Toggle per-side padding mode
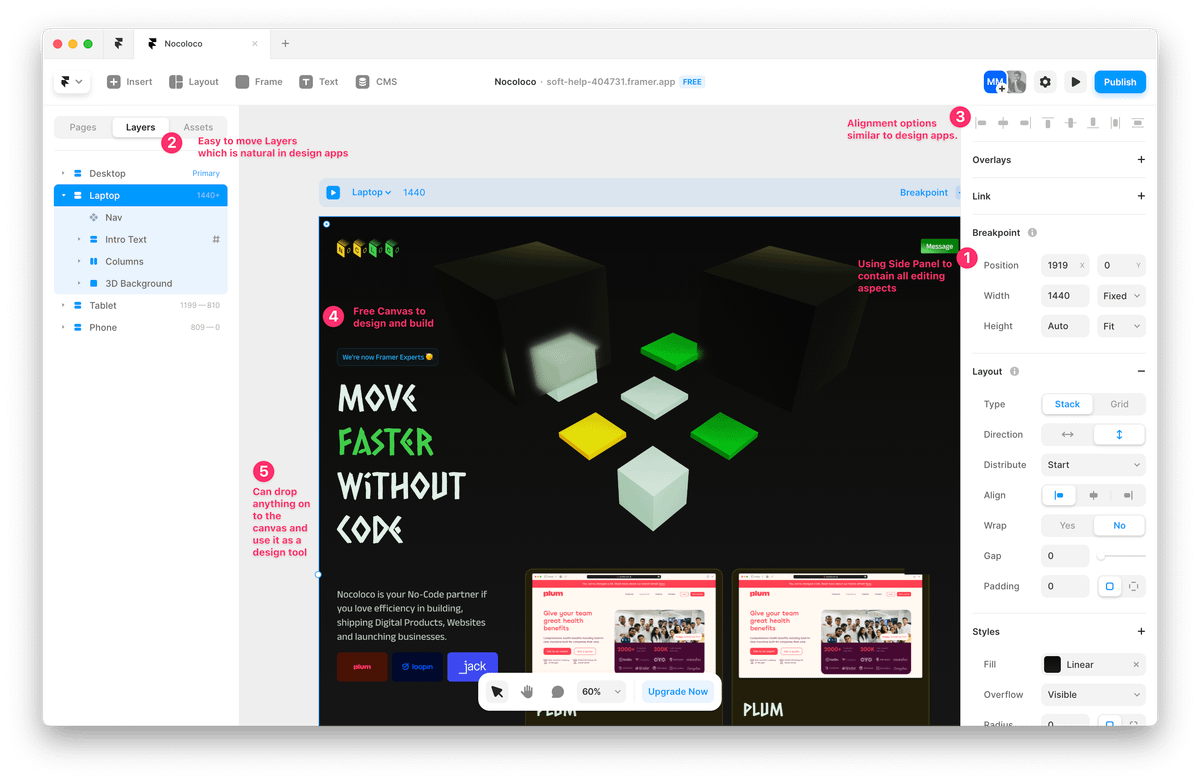The image size is (1200, 782). click(x=1133, y=587)
